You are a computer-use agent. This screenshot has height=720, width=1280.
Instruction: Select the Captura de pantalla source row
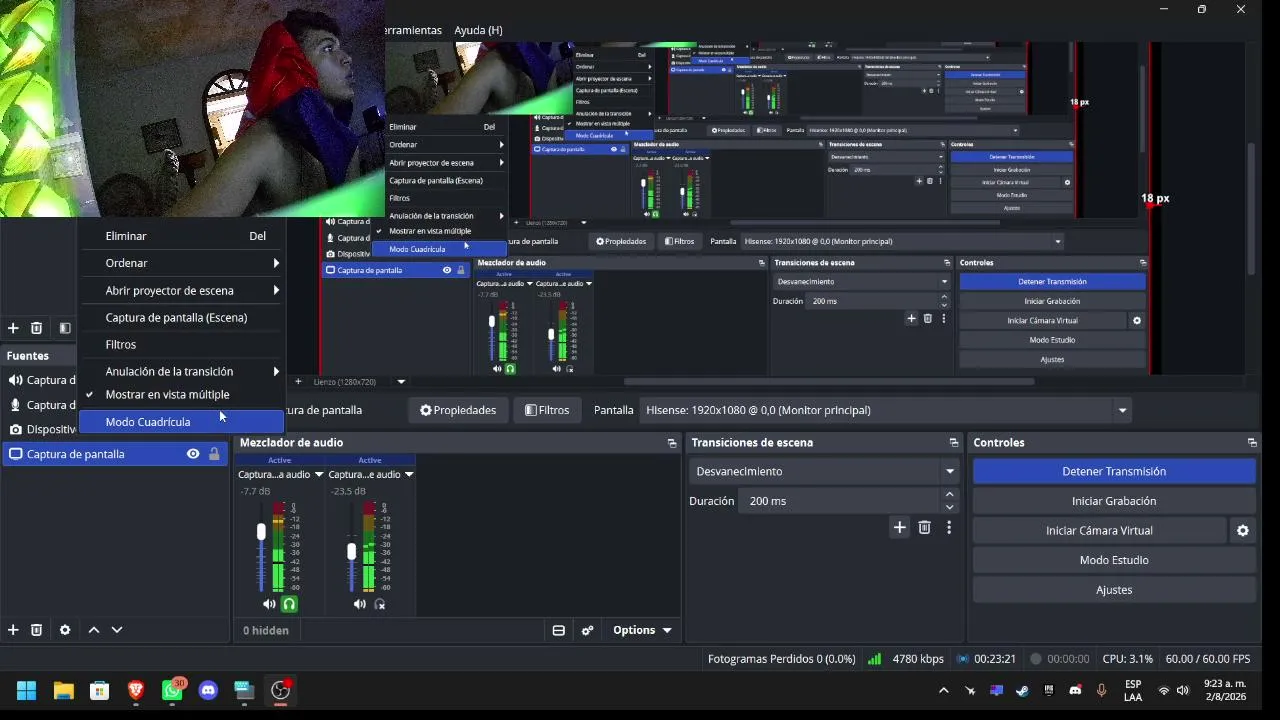tap(115, 454)
